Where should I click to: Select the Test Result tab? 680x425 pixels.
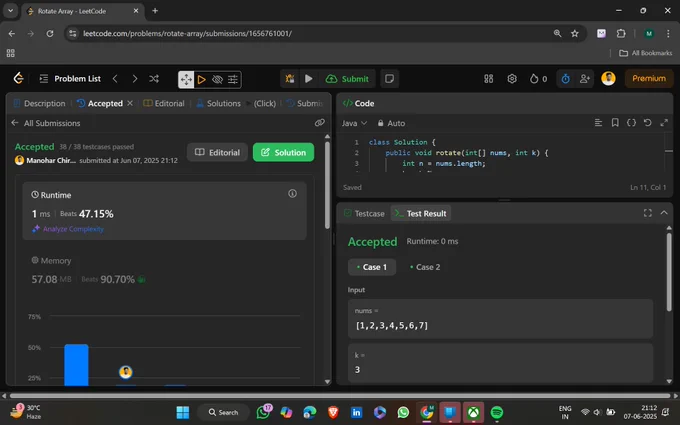point(421,213)
